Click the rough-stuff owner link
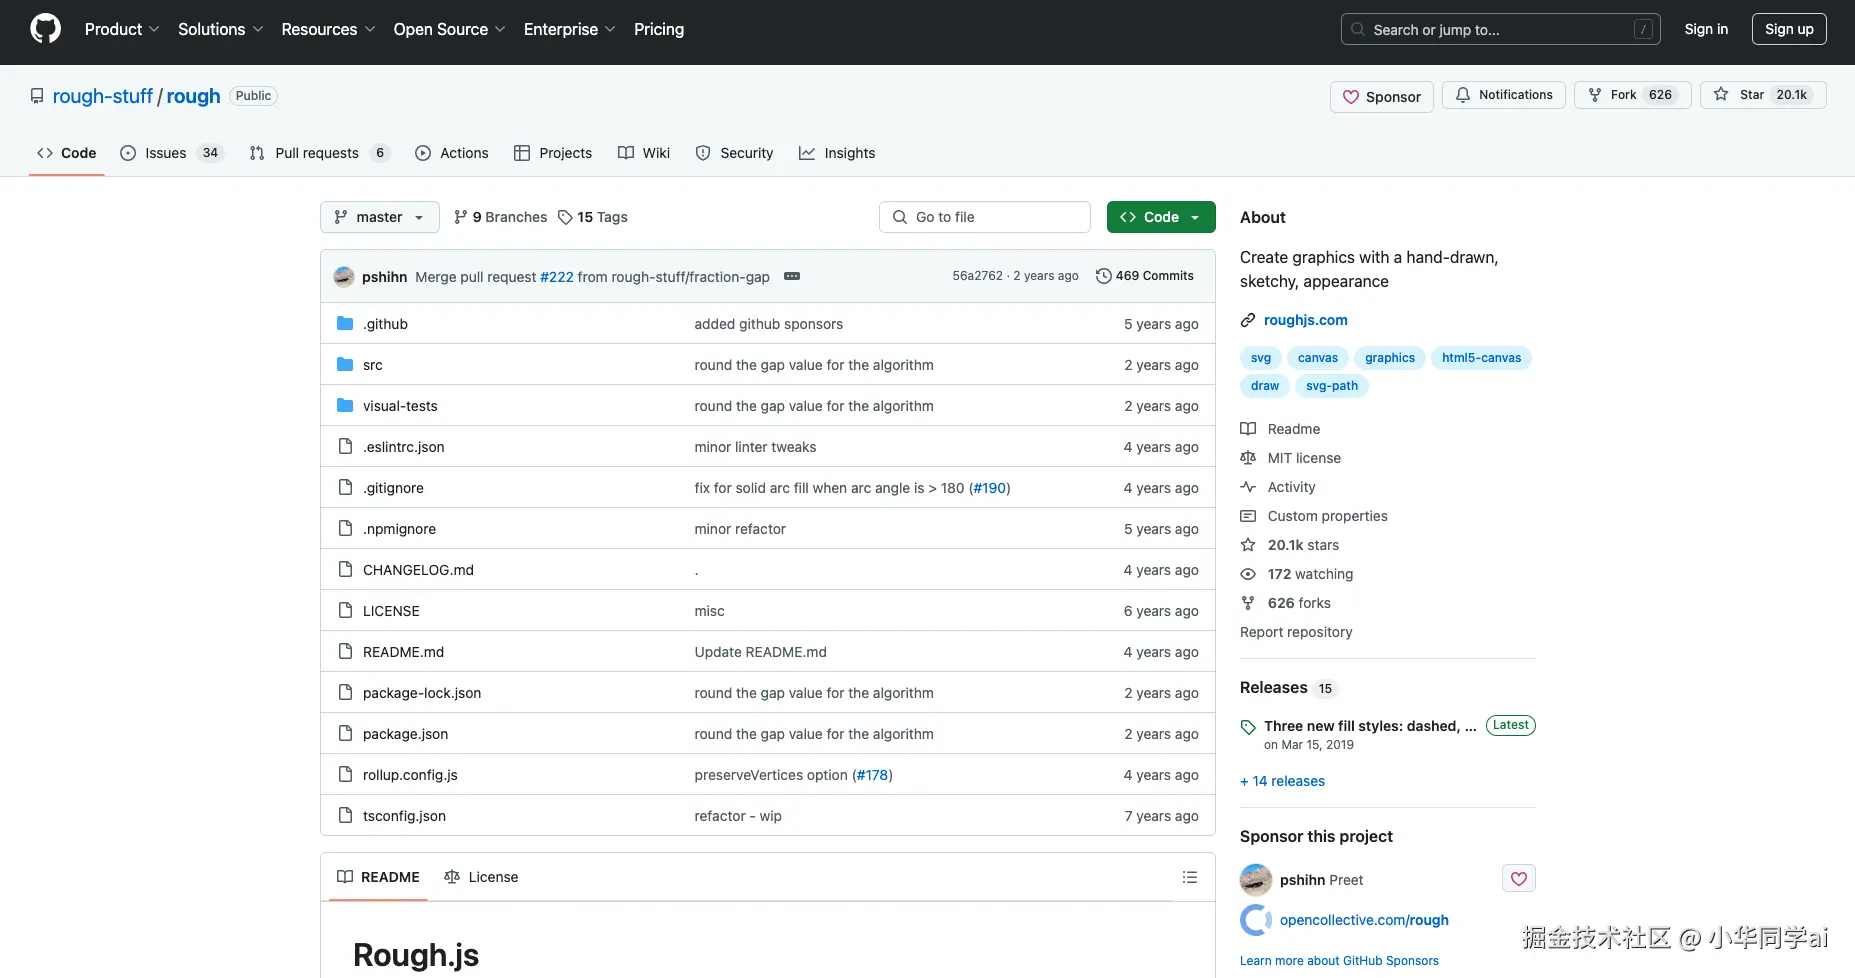 (x=103, y=96)
